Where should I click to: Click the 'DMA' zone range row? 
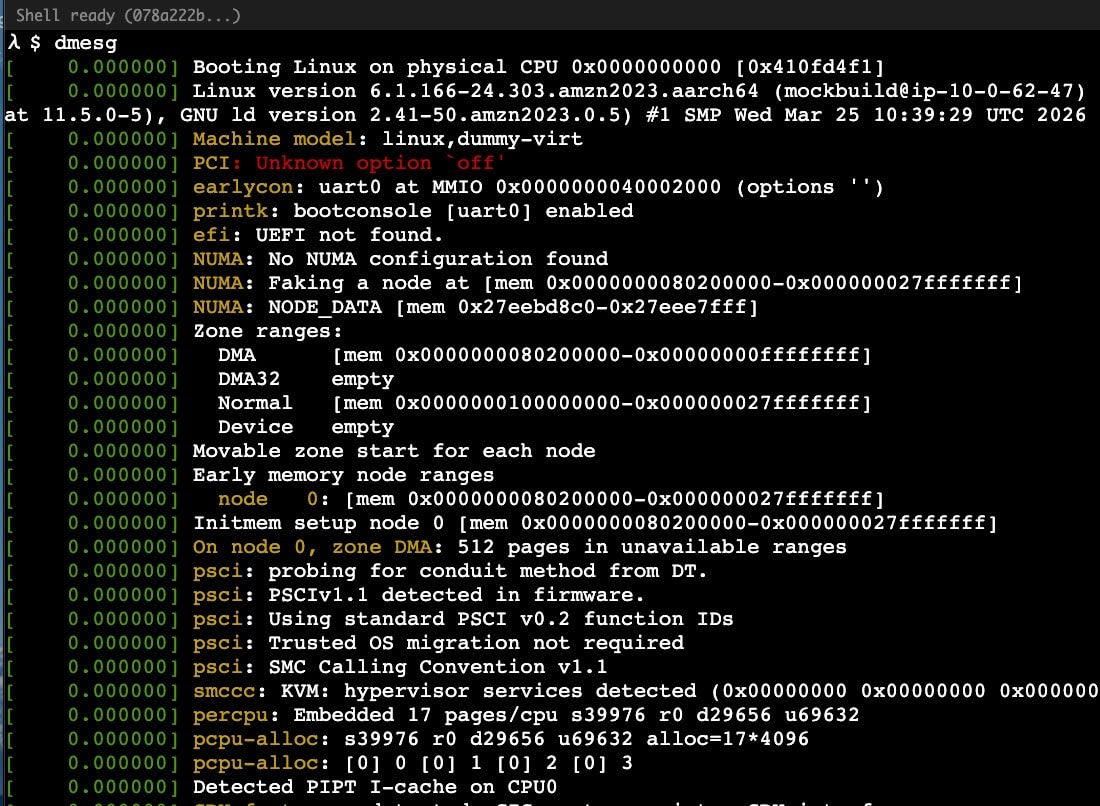tap(544, 355)
